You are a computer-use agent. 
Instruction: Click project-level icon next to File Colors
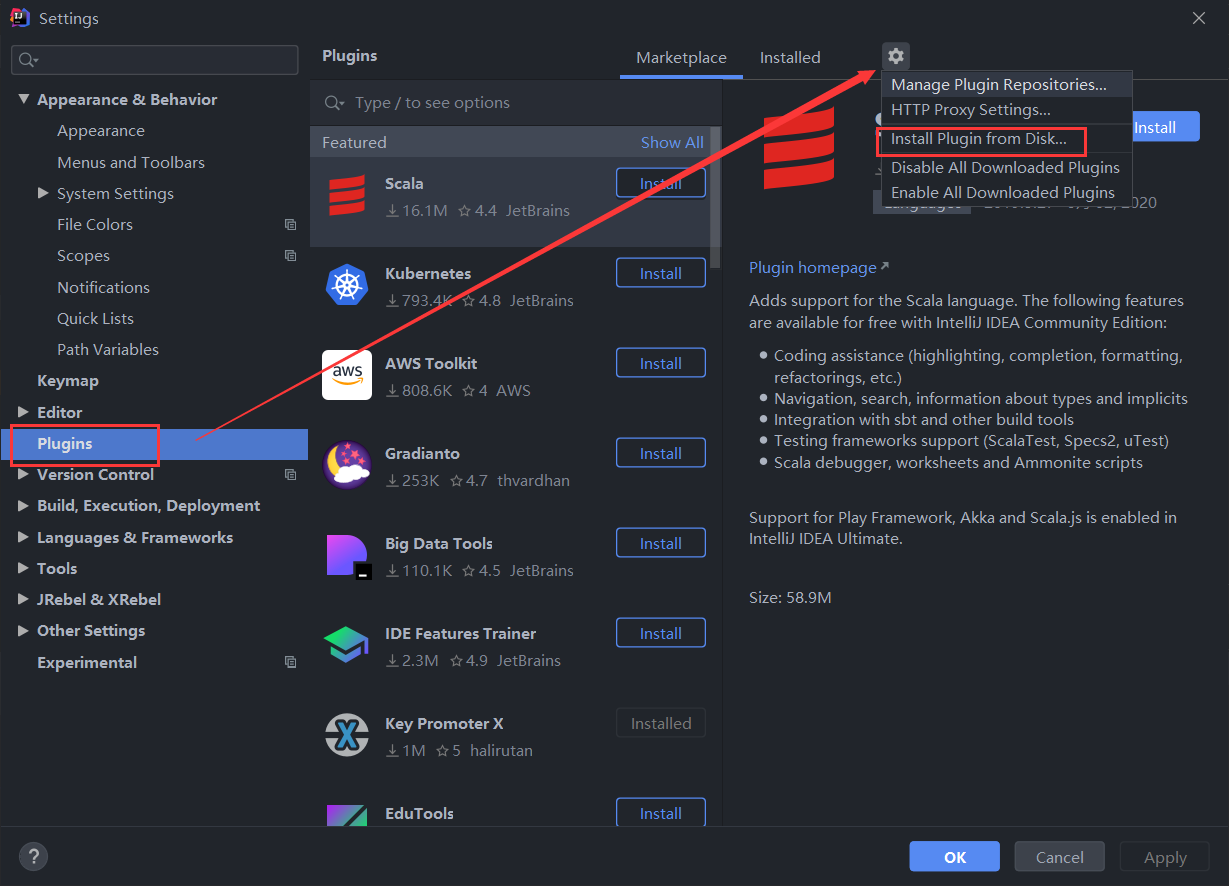(290, 225)
